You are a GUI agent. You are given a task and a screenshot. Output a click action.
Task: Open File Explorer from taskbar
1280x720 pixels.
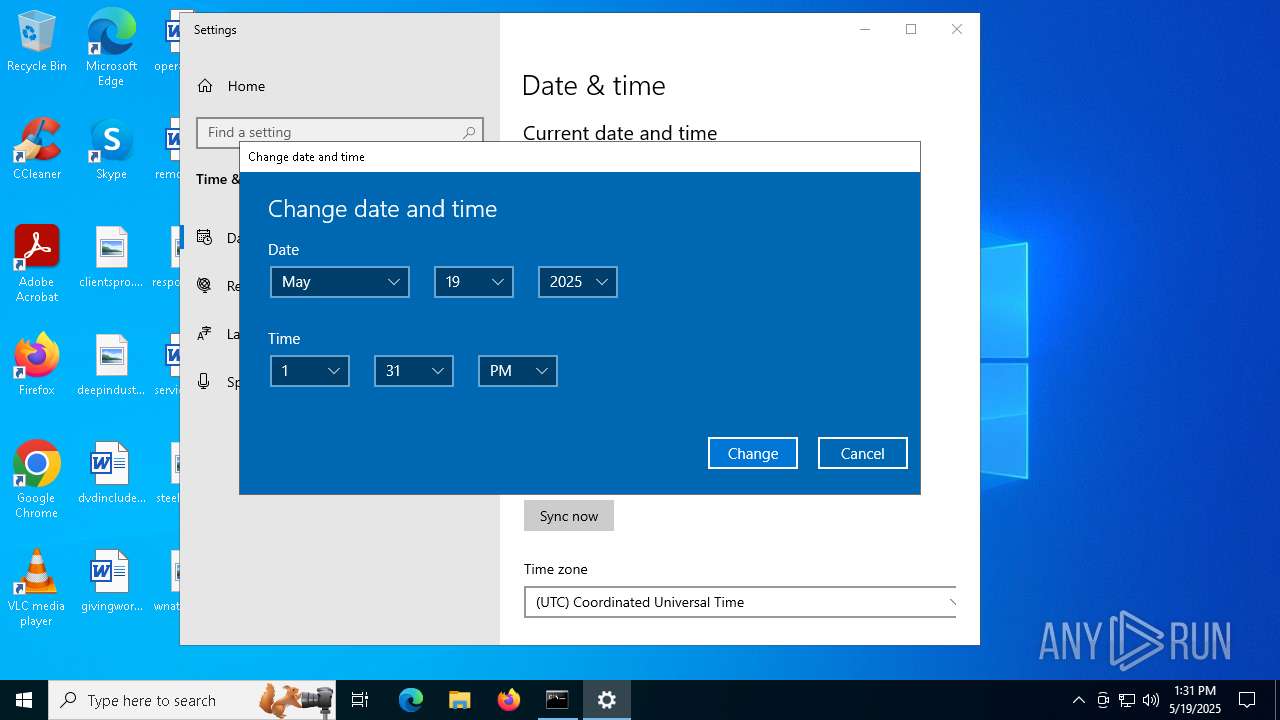459,700
